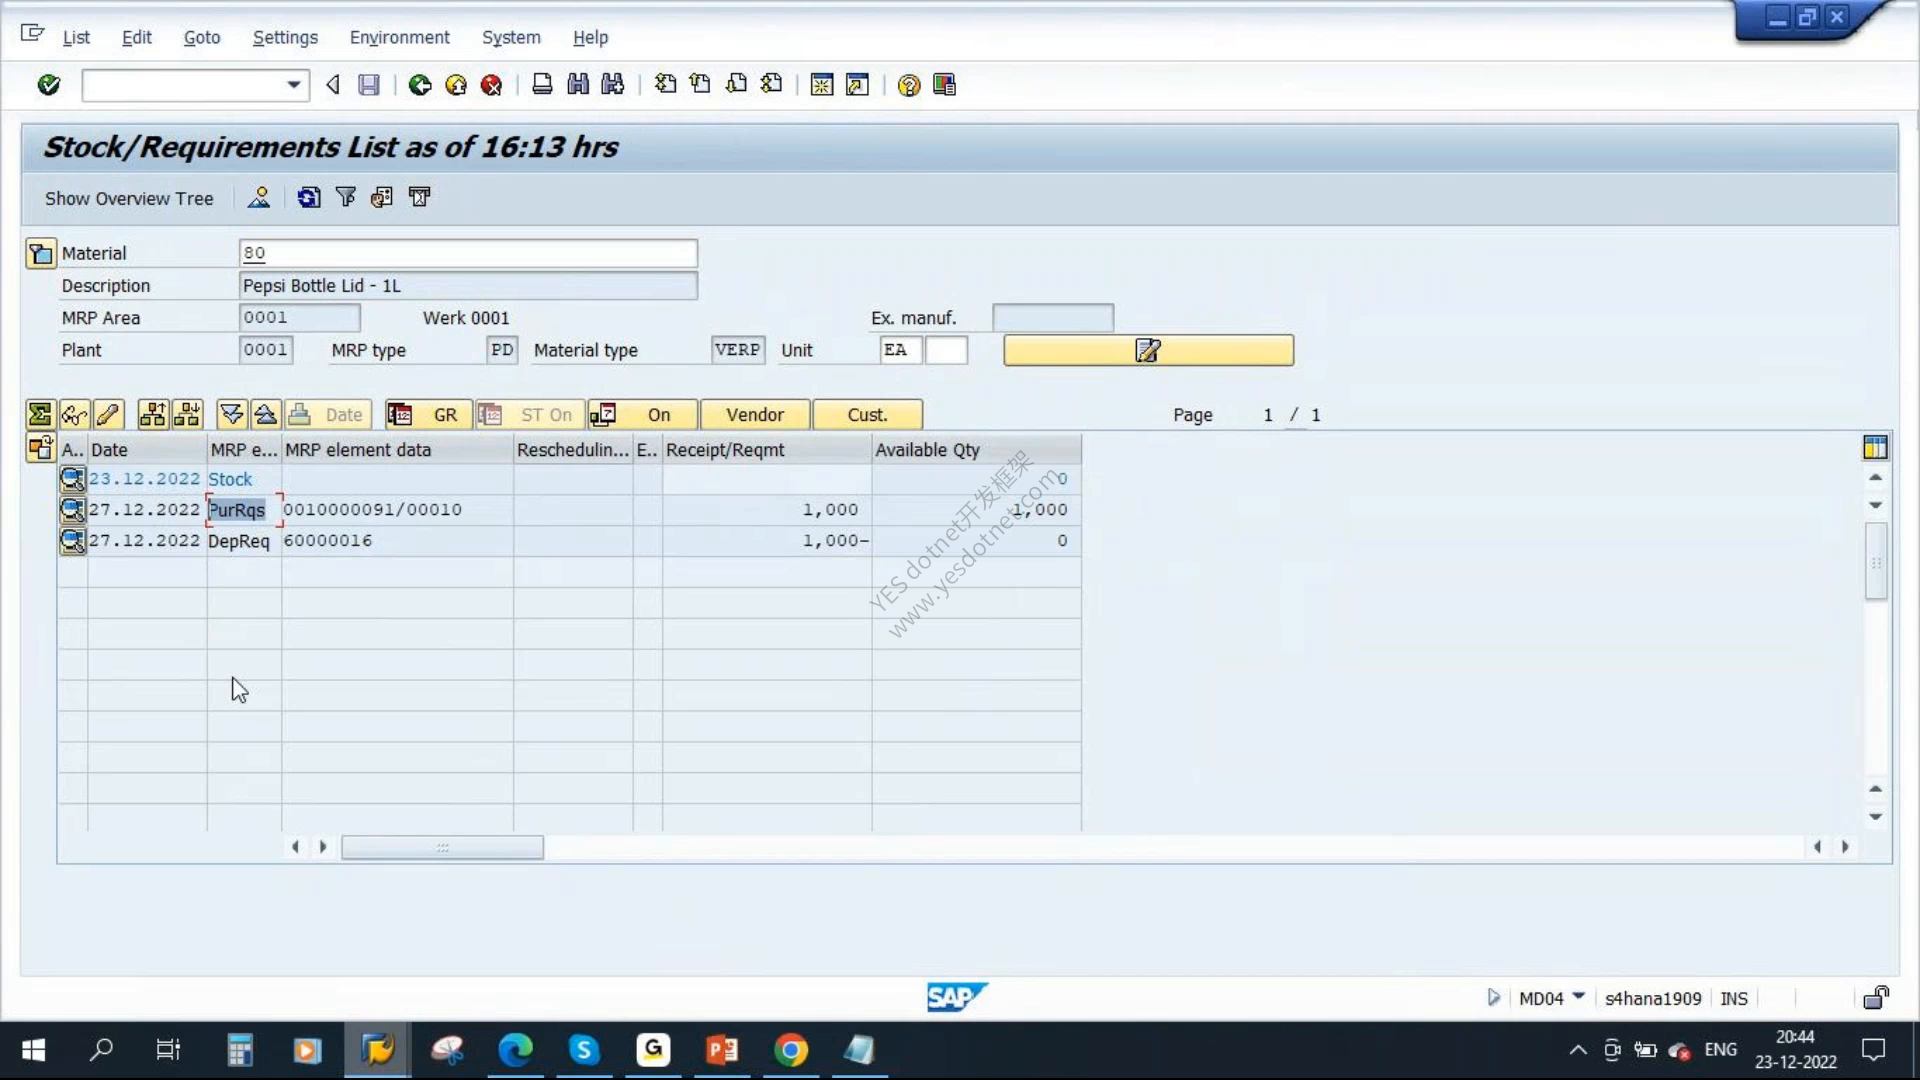The height and width of the screenshot is (1080, 1920).
Task: Open the command field dropdown arrow
Action: [293, 85]
